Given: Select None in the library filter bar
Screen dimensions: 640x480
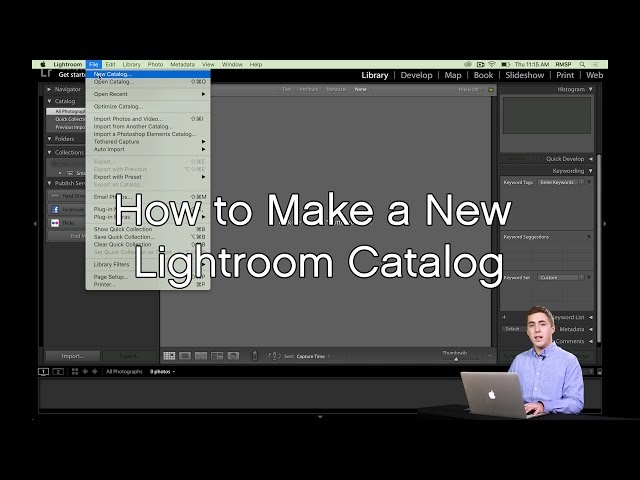Looking at the screenshot, I should pyautogui.click(x=360, y=89).
